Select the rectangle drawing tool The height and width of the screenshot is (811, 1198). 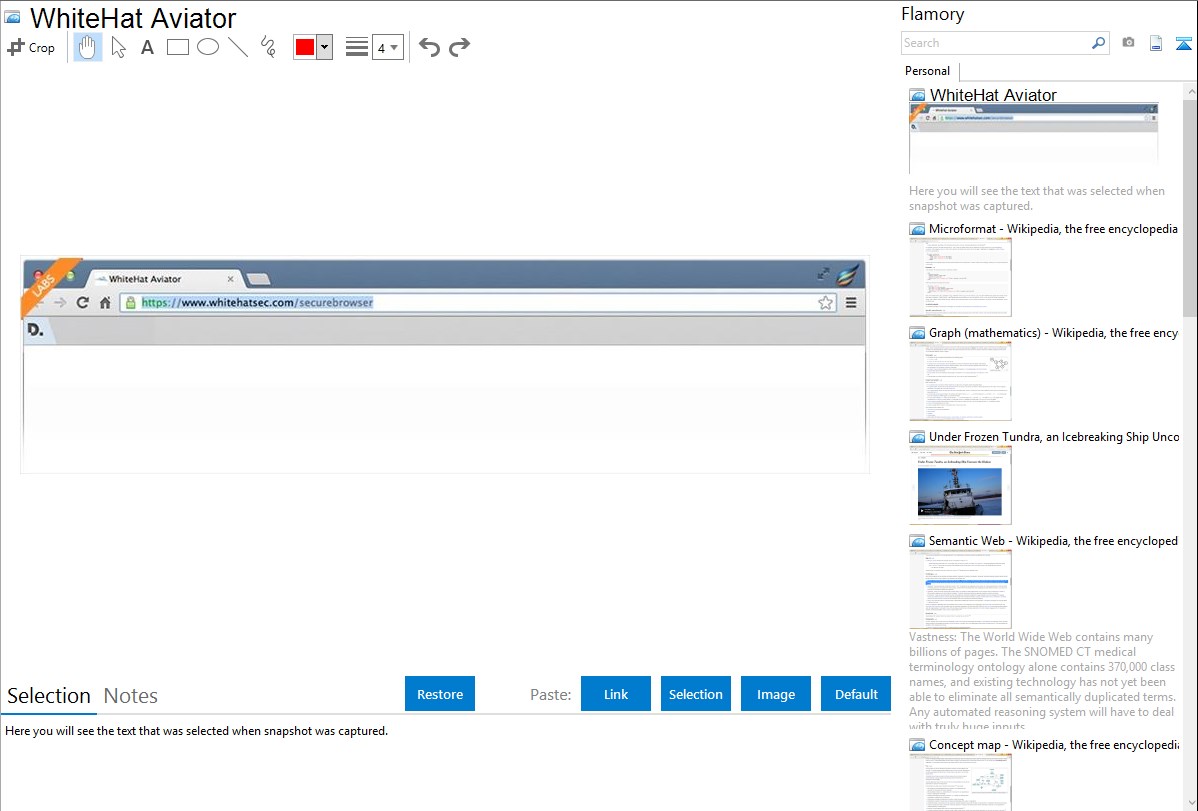click(x=177, y=47)
